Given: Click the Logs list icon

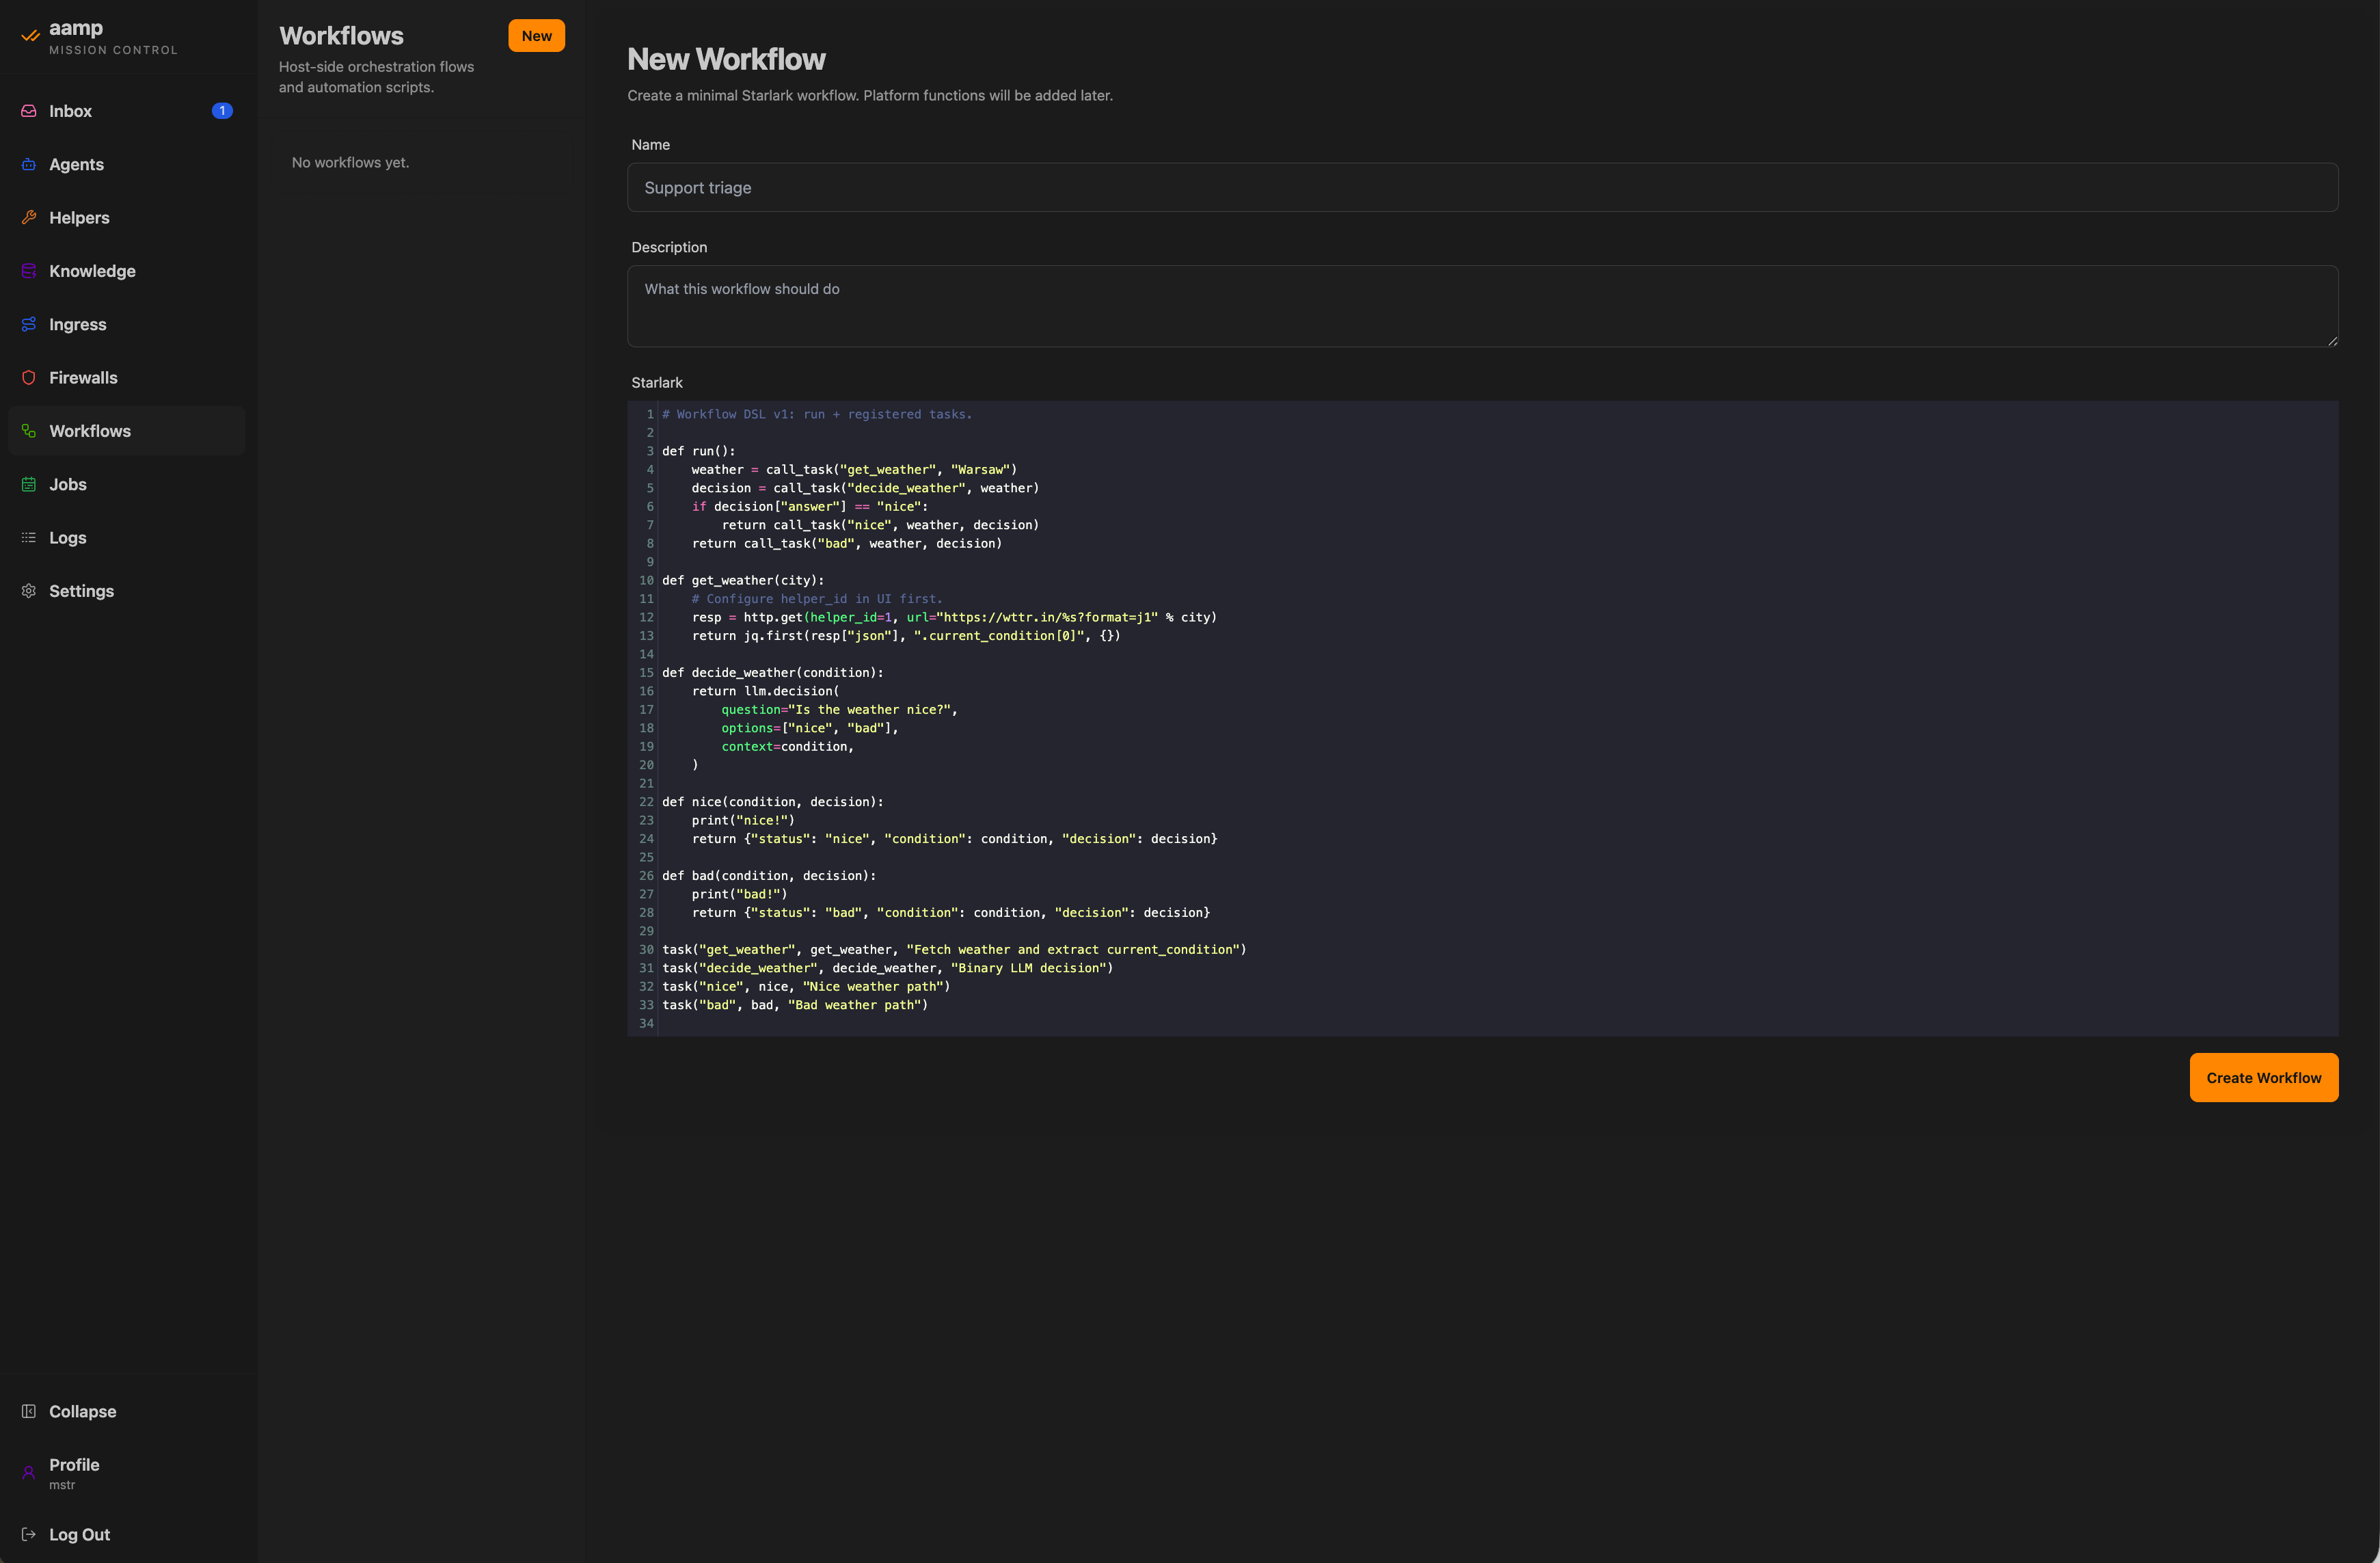Looking at the screenshot, I should (29, 537).
